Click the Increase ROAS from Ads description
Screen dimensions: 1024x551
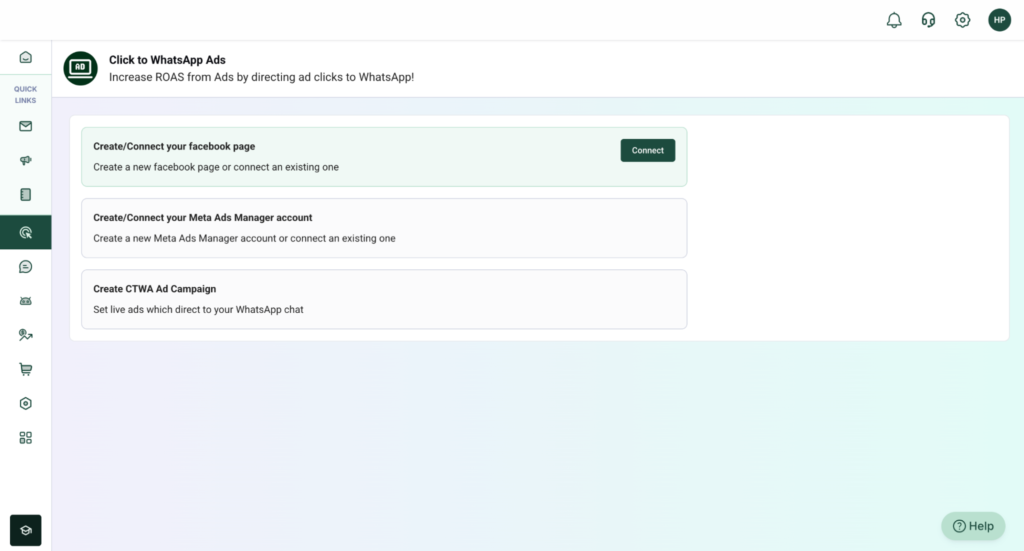(261, 77)
